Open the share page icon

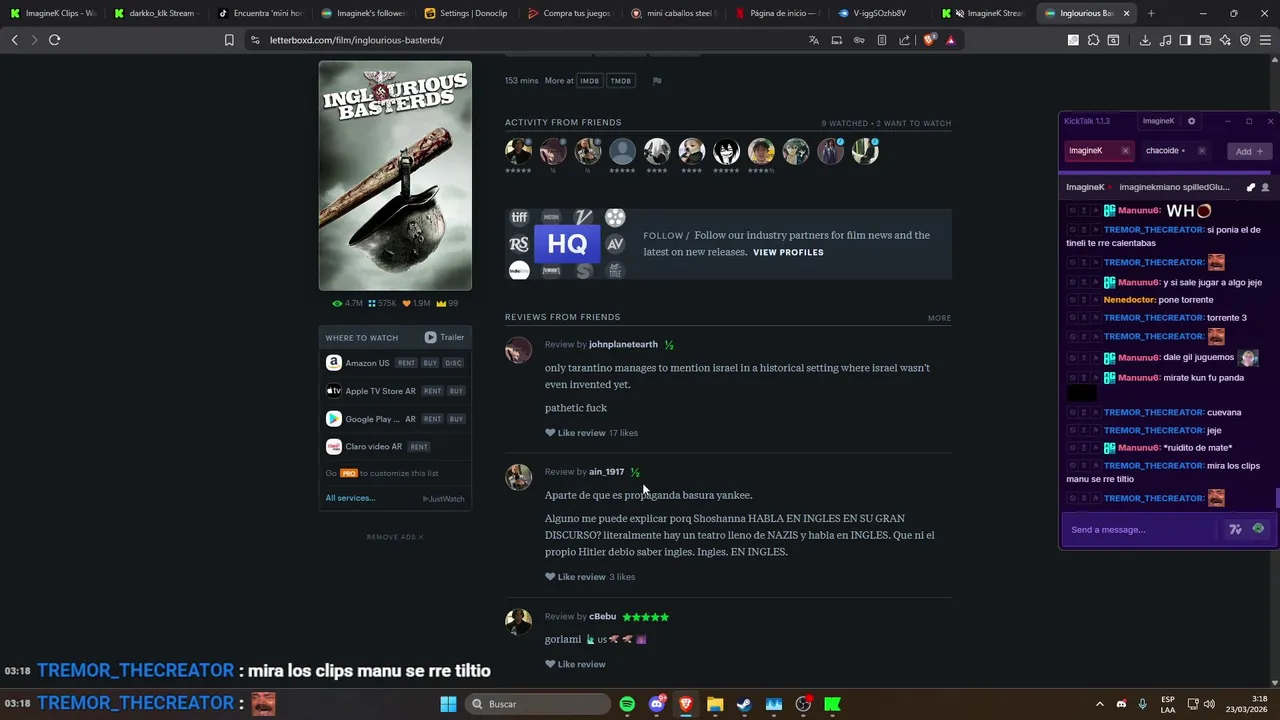coord(904,40)
